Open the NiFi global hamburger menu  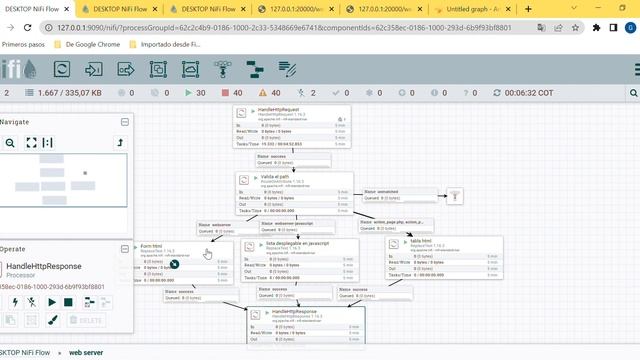click(x=637, y=69)
